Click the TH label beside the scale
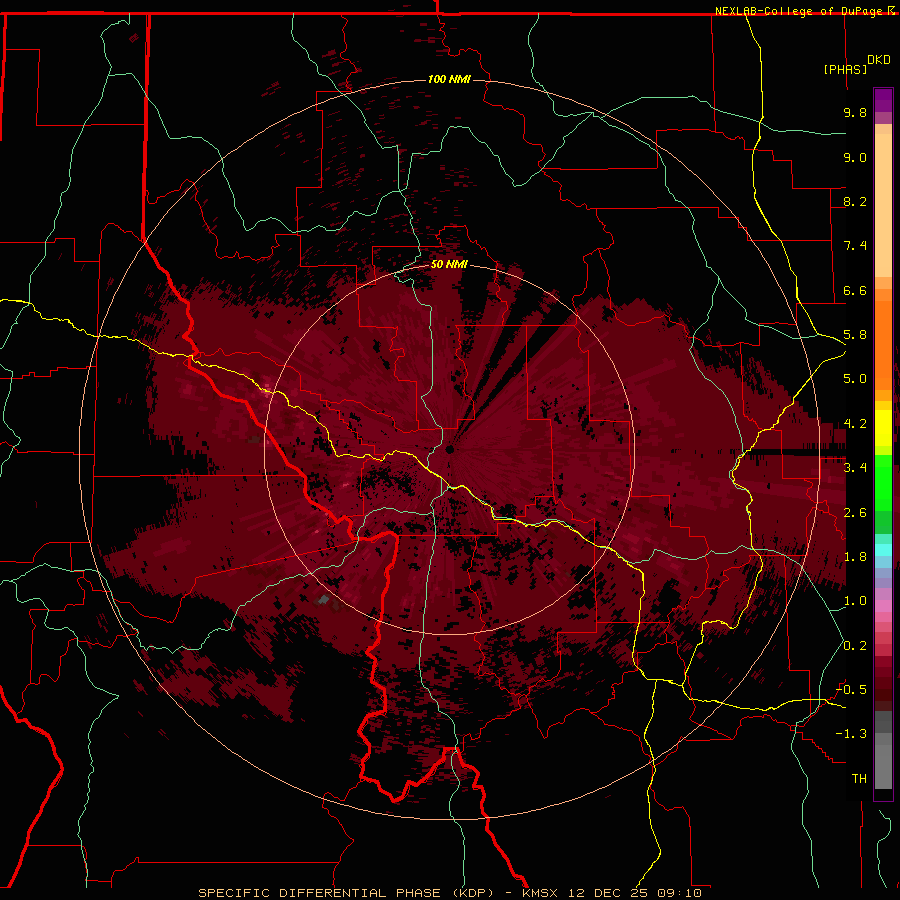This screenshot has width=900, height=900. point(859,779)
